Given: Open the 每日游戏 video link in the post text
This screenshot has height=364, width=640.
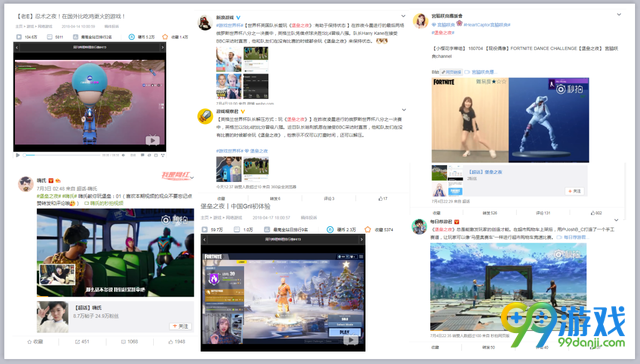Looking at the screenshot, I should (x=572, y=237).
